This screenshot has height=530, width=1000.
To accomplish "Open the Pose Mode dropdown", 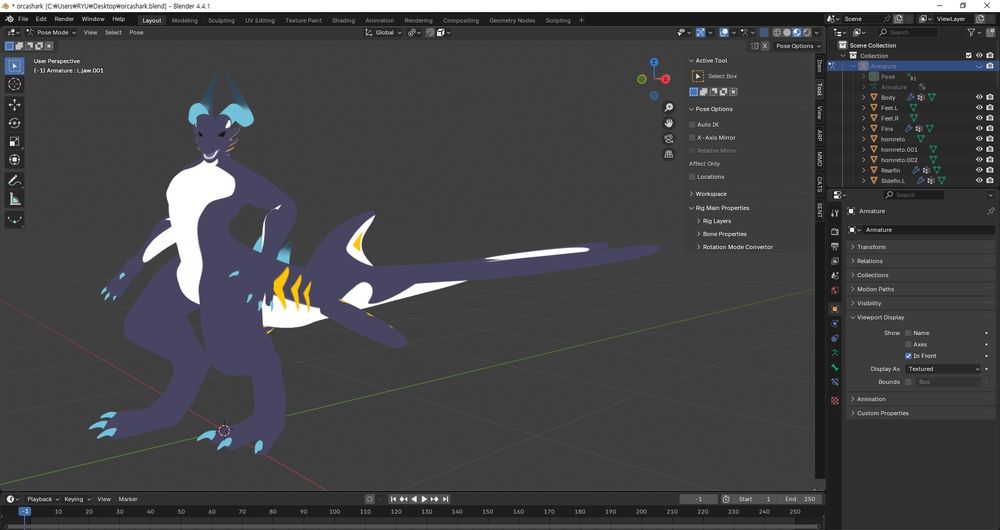I will 52,33.
